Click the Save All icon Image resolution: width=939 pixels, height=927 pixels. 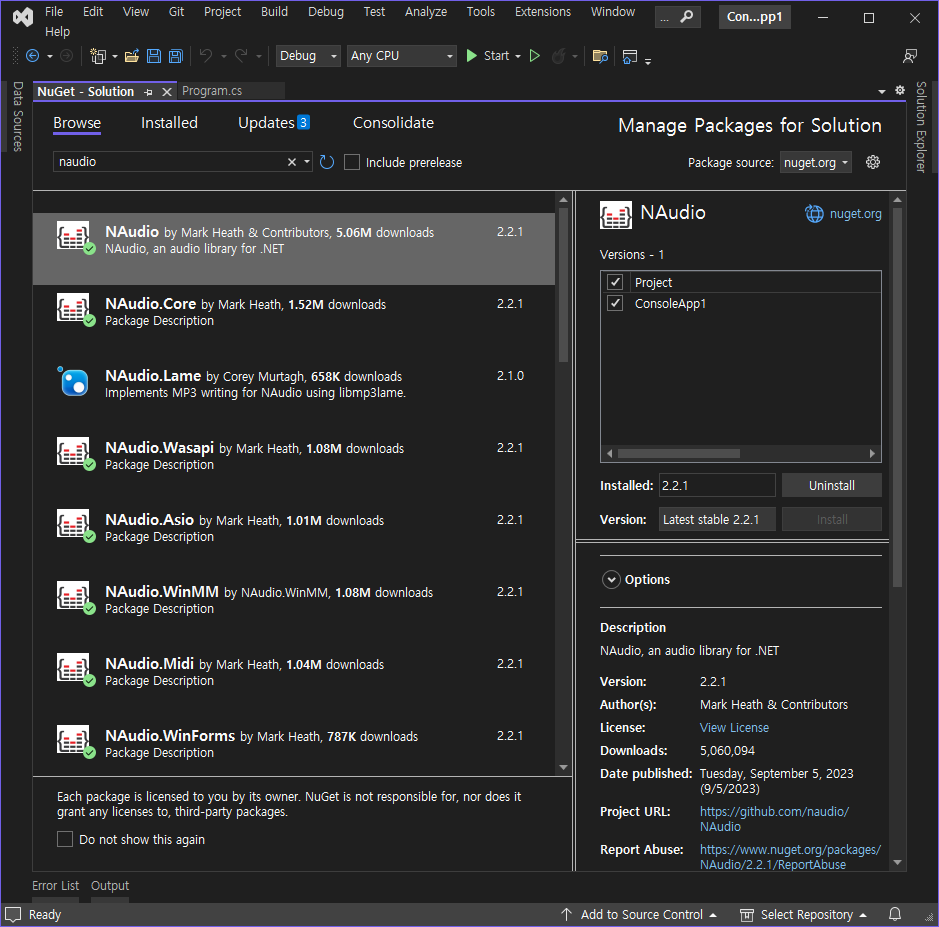[175, 56]
